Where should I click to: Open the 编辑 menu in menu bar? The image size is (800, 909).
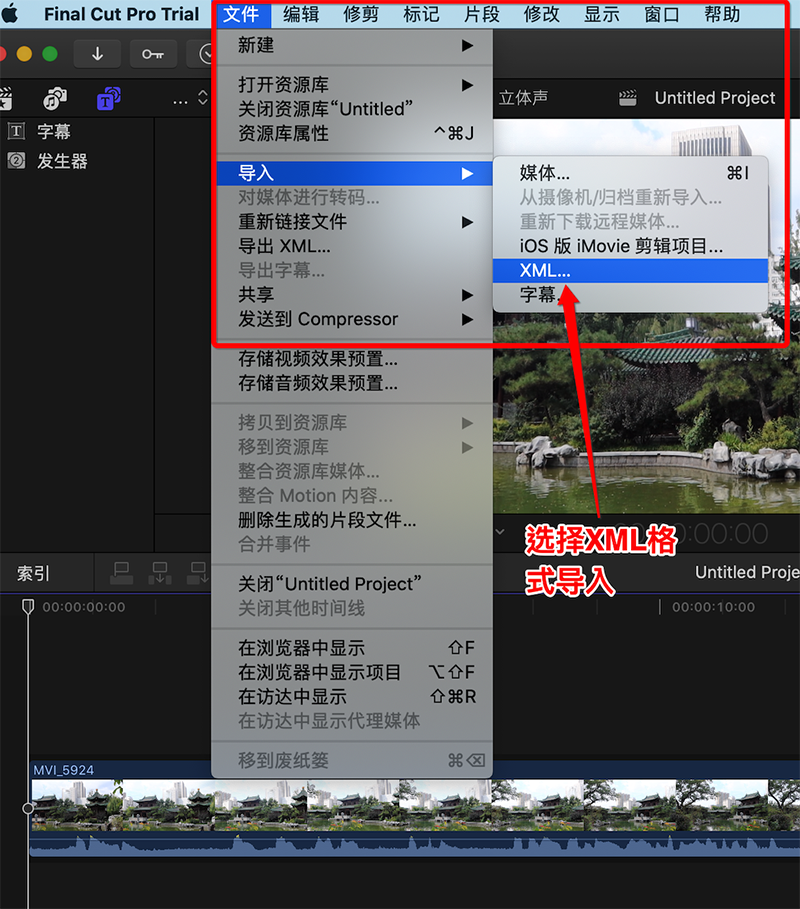(x=301, y=15)
